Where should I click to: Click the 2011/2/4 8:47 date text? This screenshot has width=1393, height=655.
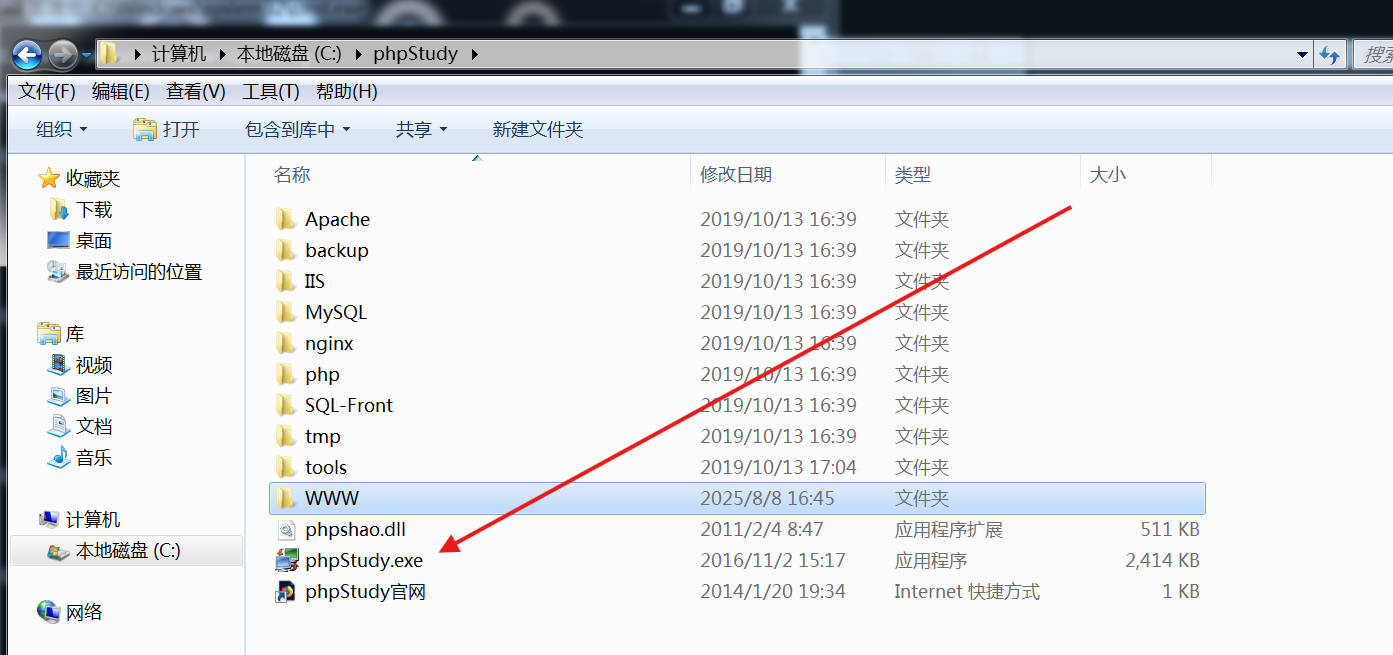[x=762, y=530]
